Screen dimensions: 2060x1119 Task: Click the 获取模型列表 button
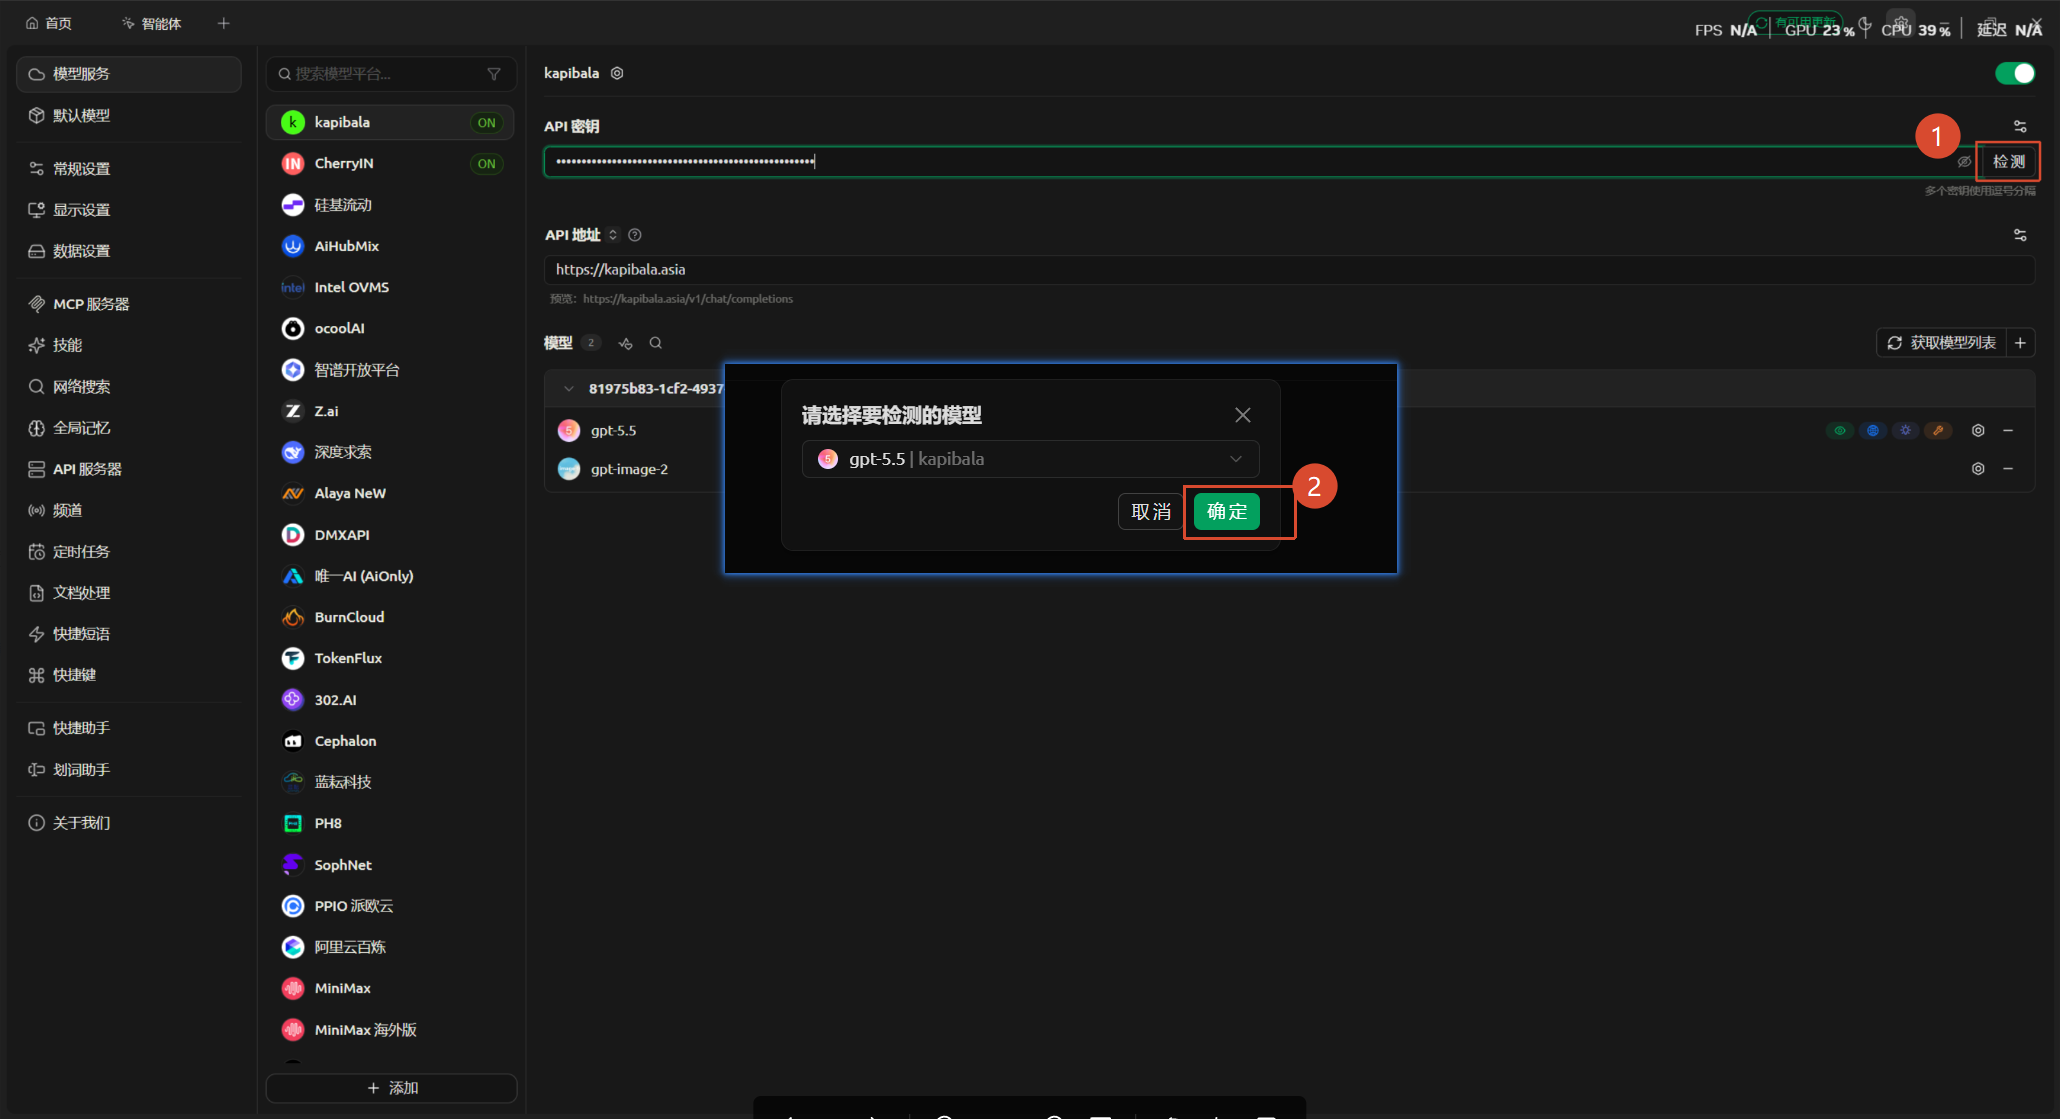pos(1942,343)
